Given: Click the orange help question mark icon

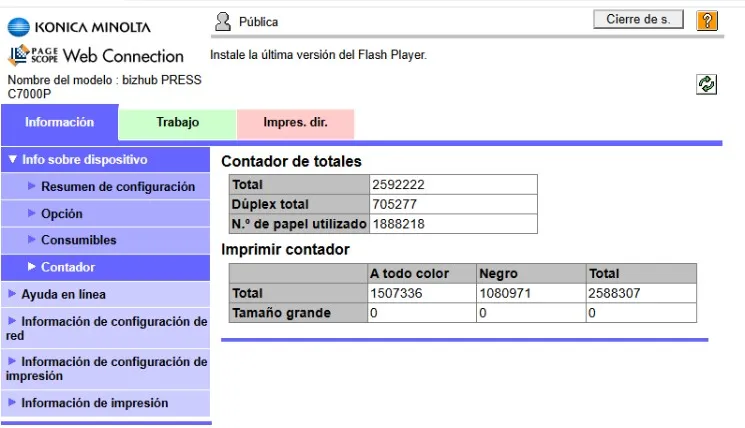Looking at the screenshot, I should pos(707,20).
